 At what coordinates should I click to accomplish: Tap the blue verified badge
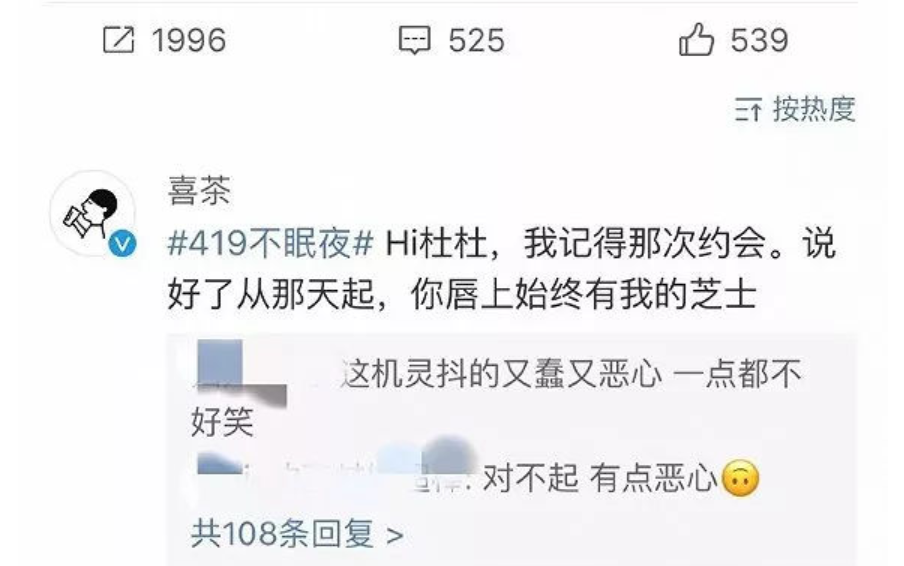123,244
